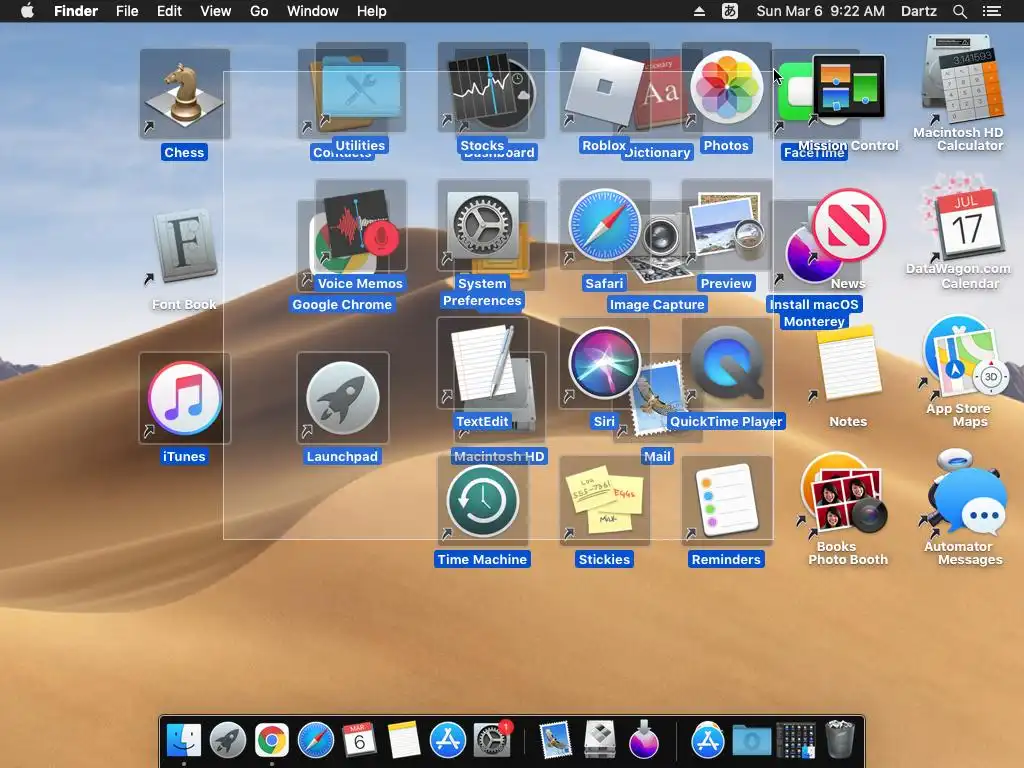Open System Preferences with badge in Dock
Viewport: 1024px width, 768px height.
(492, 740)
